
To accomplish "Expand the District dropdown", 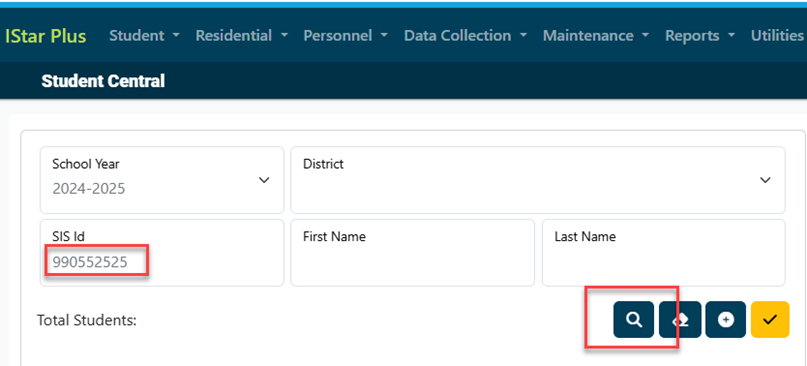I will (538, 180).
